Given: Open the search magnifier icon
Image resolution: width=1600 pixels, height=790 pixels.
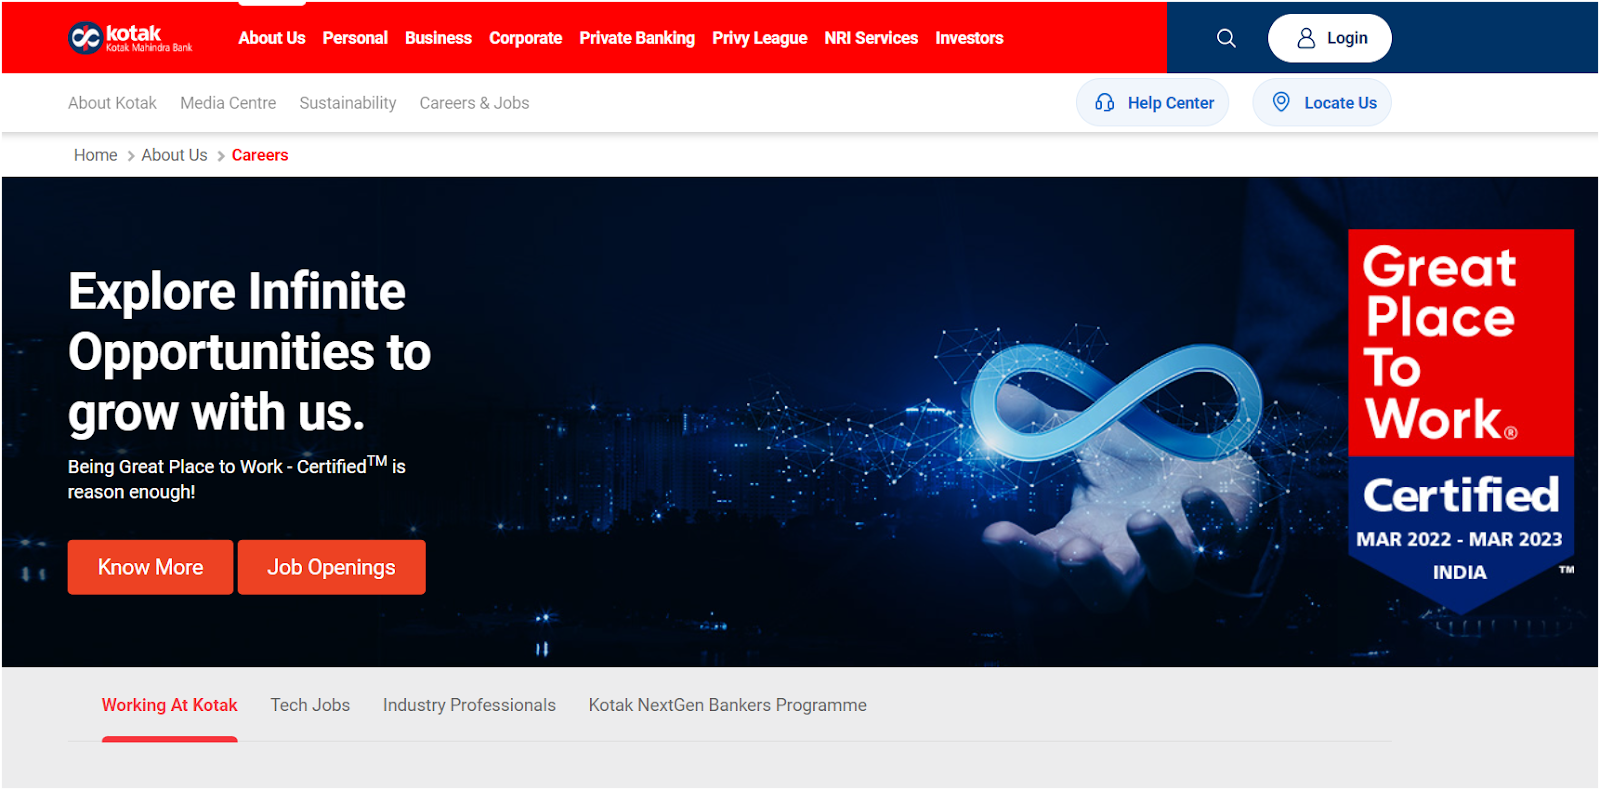Looking at the screenshot, I should [x=1226, y=38].
